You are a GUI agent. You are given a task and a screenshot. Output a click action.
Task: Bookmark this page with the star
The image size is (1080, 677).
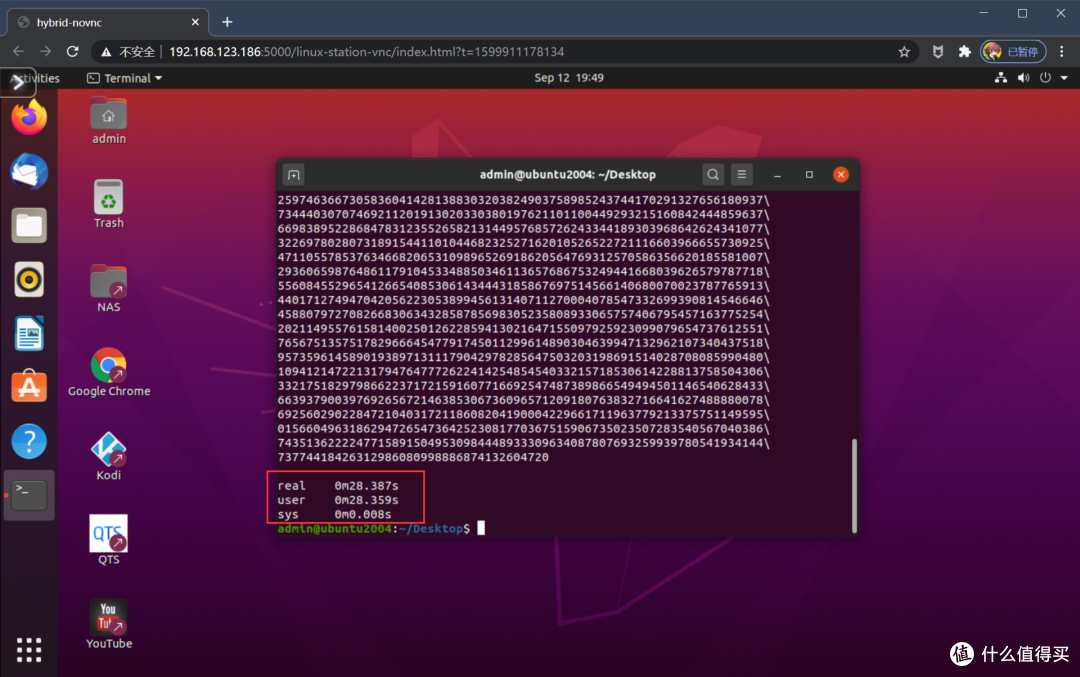tap(904, 52)
